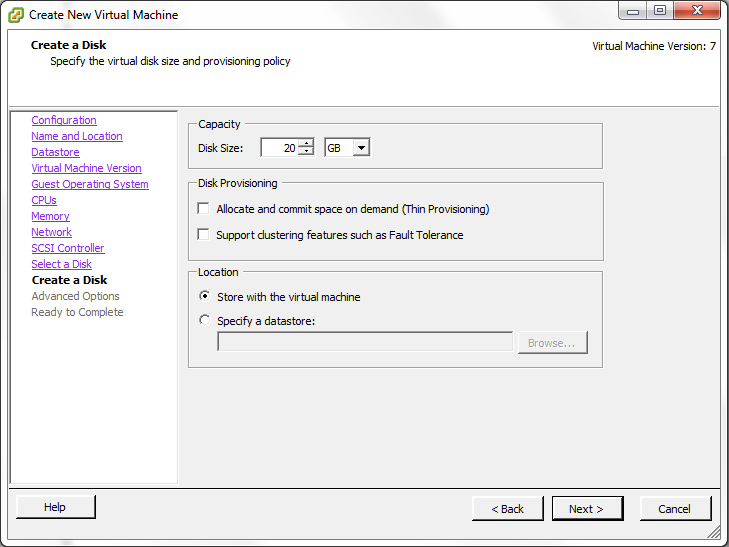Click the Disk Size: label
This screenshot has width=729, height=547.
pos(220,148)
